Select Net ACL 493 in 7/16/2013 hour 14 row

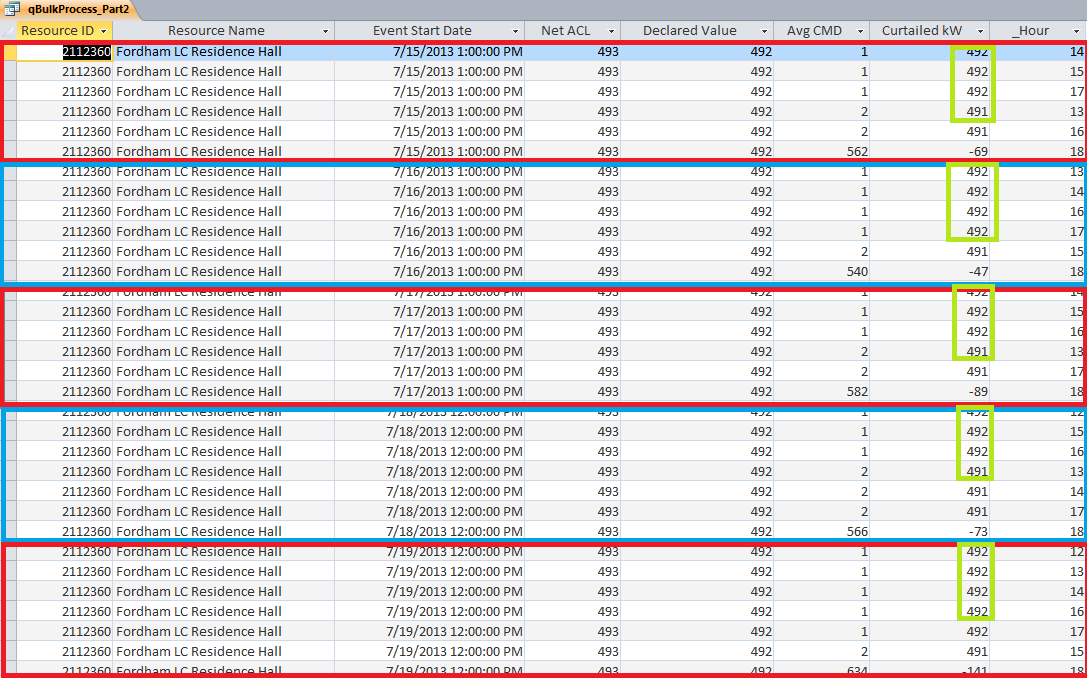coord(573,191)
